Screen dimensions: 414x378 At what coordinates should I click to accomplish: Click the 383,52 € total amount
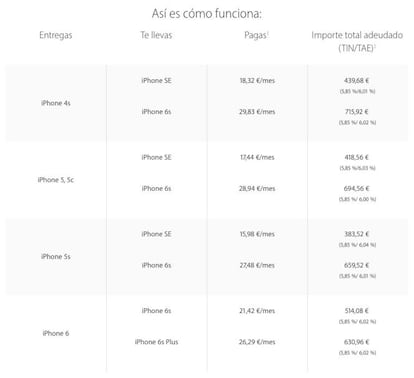click(x=357, y=234)
